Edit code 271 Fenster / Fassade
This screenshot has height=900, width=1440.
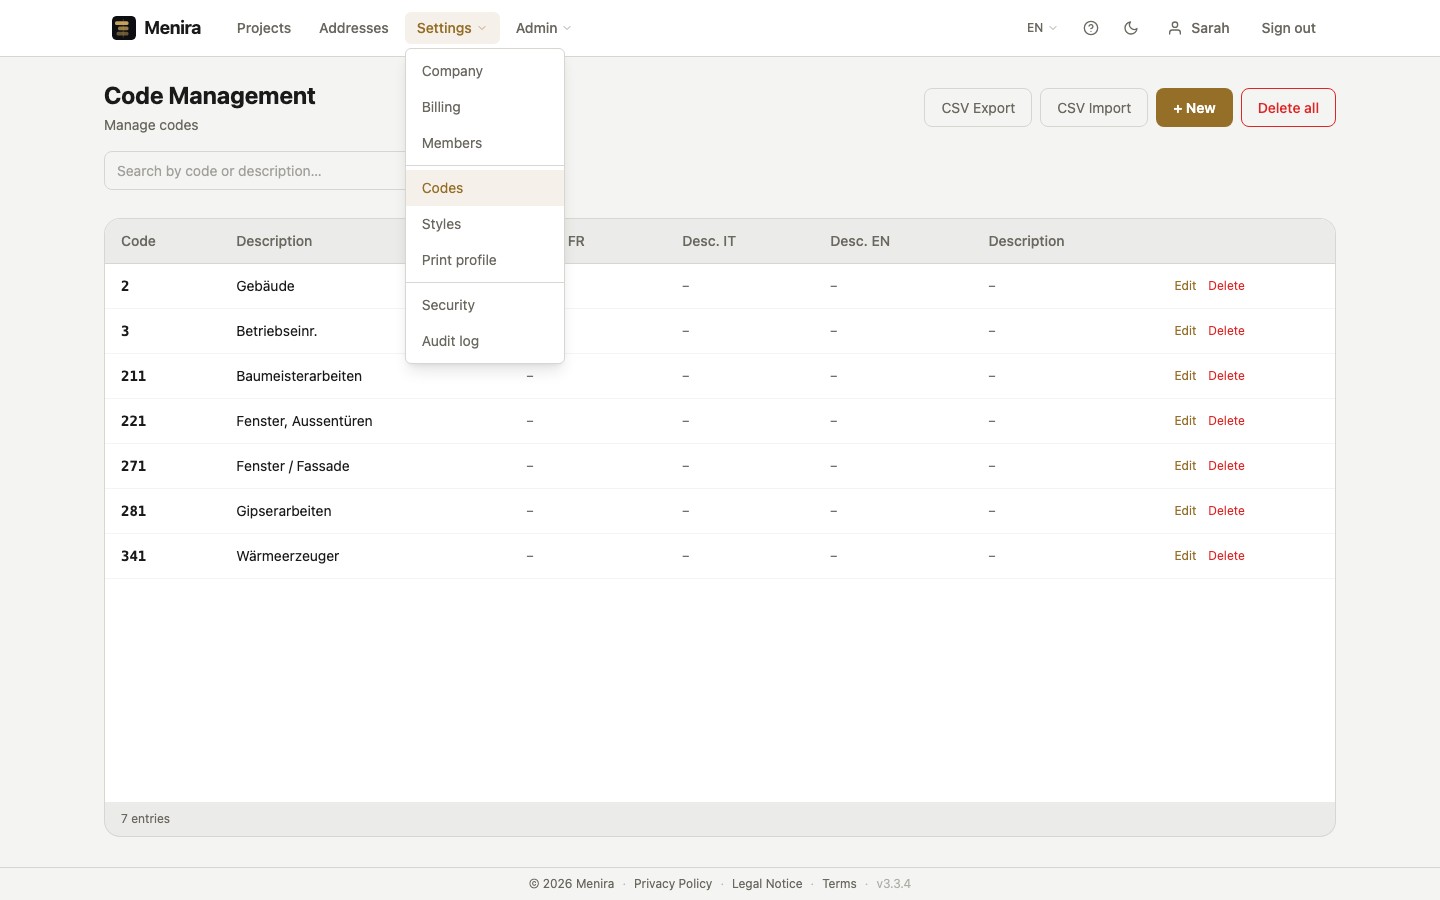[1185, 466]
